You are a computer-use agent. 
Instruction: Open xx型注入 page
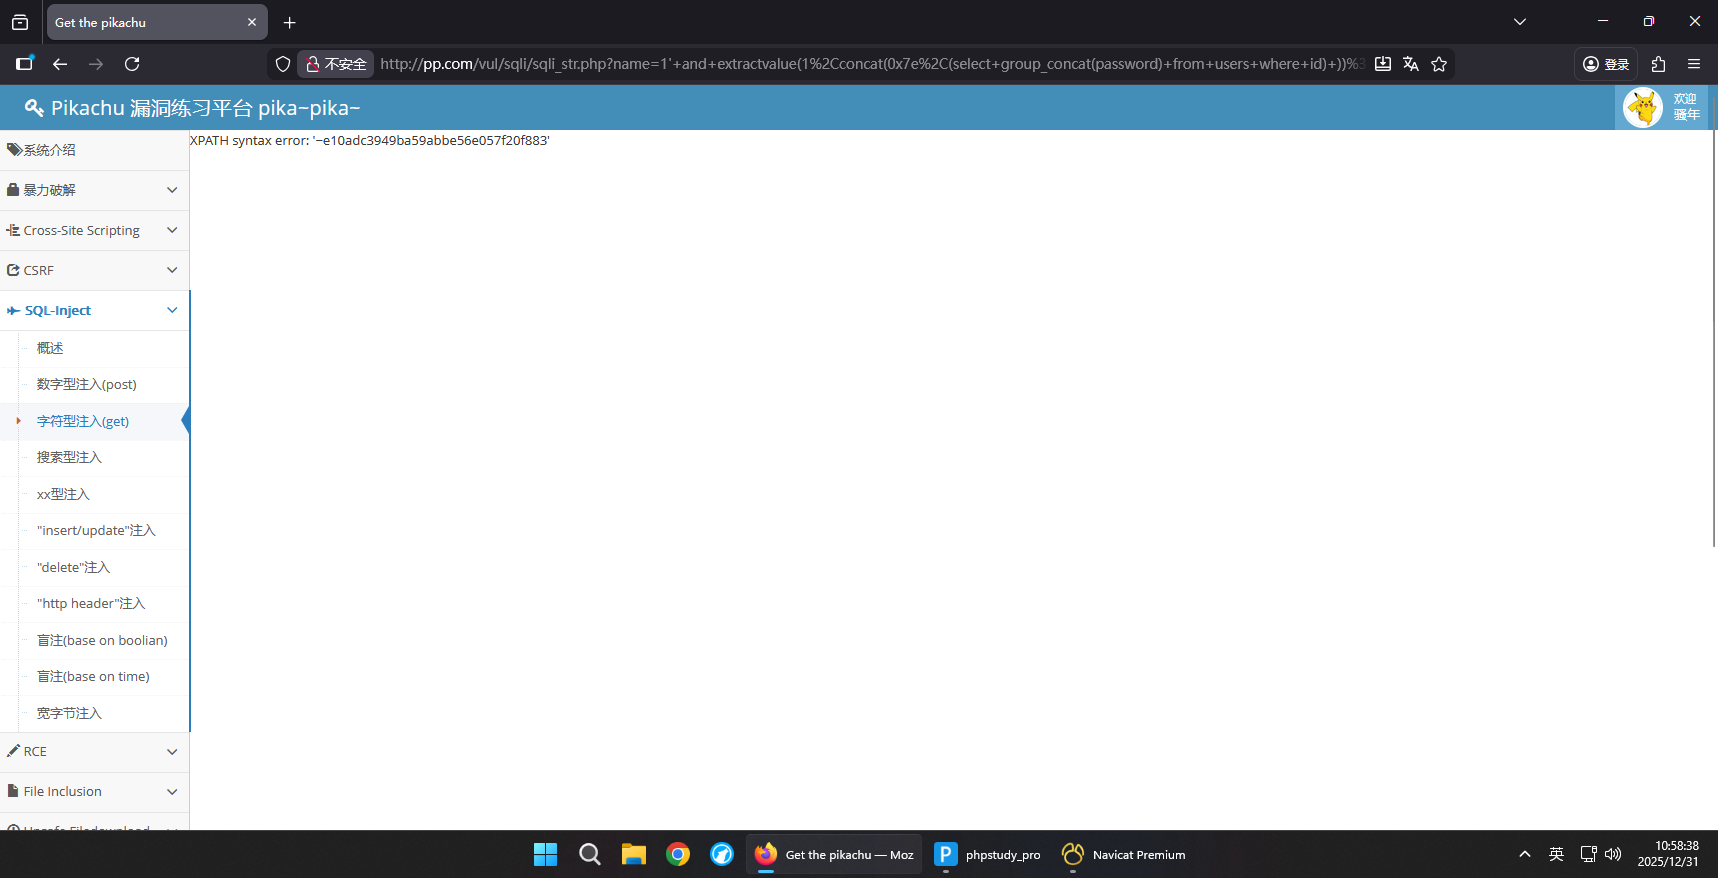(x=63, y=494)
